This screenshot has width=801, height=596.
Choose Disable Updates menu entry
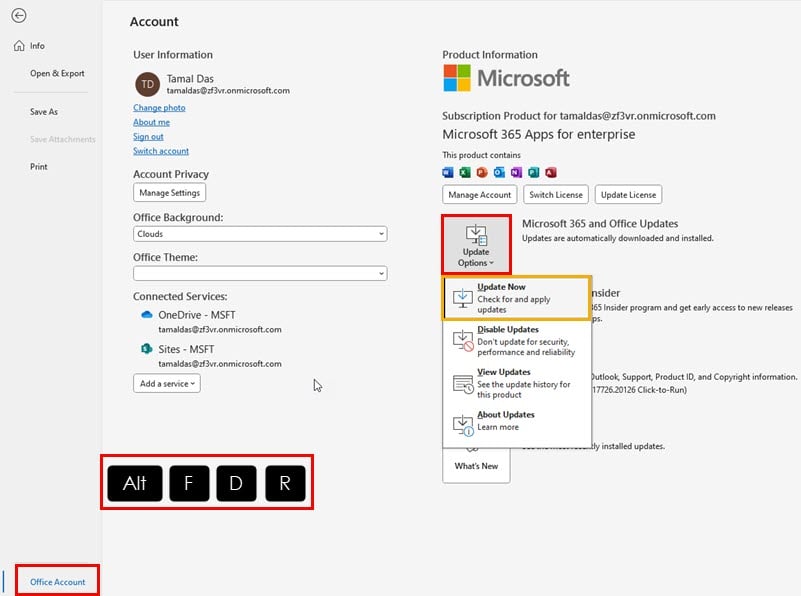point(517,341)
